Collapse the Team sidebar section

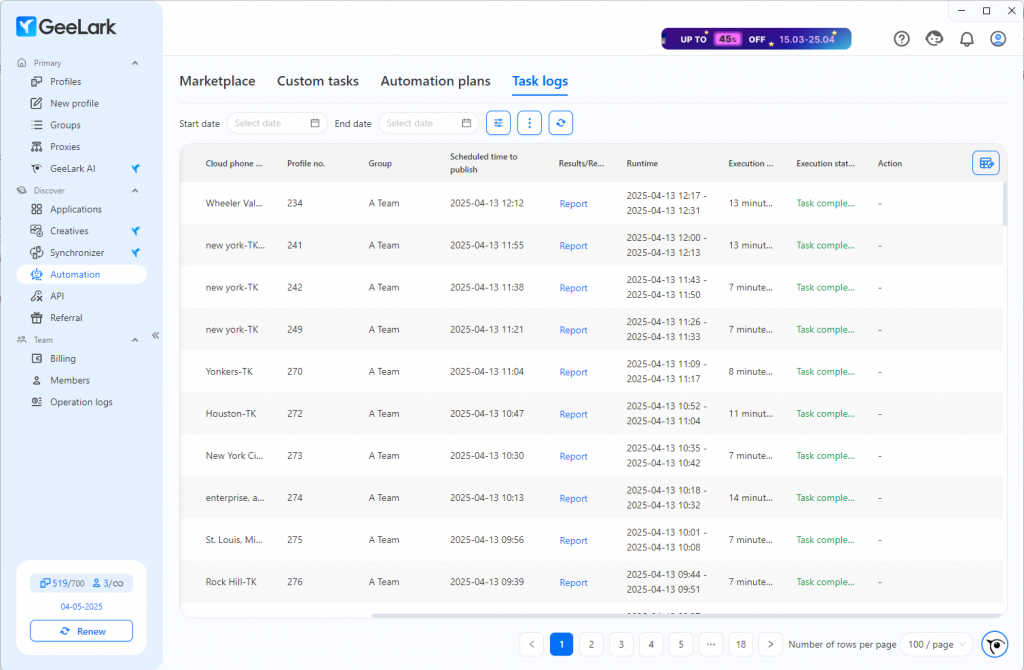click(135, 340)
